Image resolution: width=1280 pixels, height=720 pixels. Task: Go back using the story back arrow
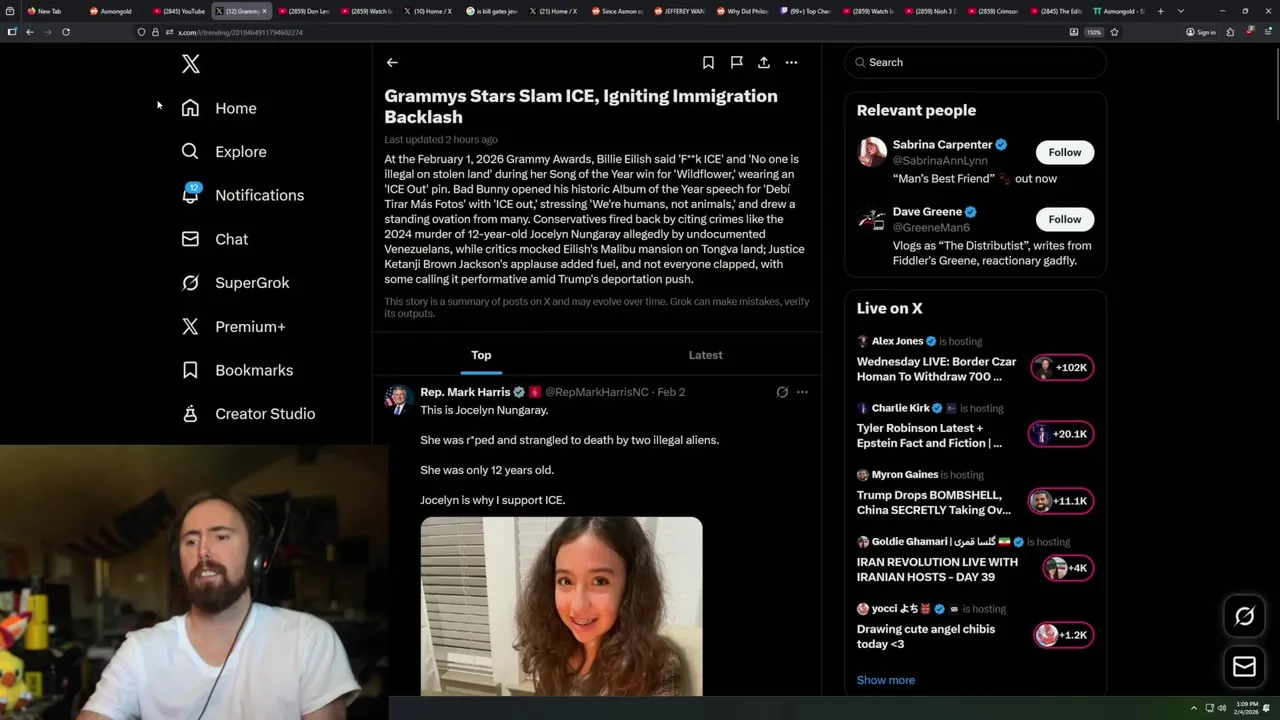pyautogui.click(x=392, y=62)
